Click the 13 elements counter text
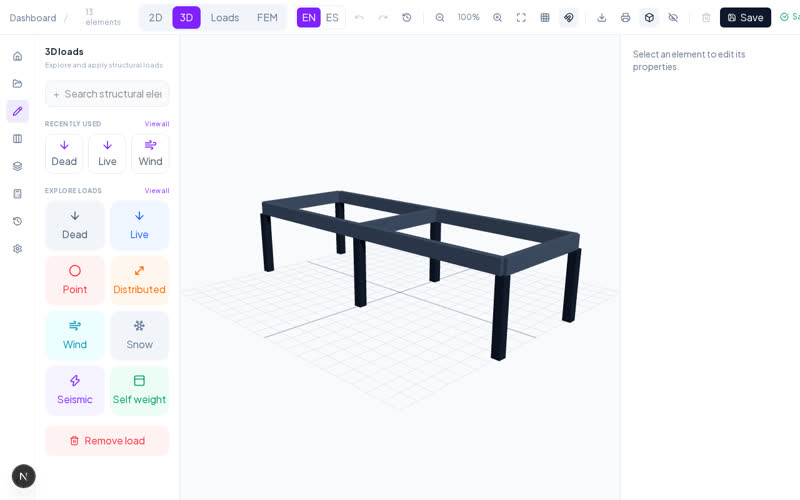Image resolution: width=800 pixels, height=500 pixels. click(103, 17)
